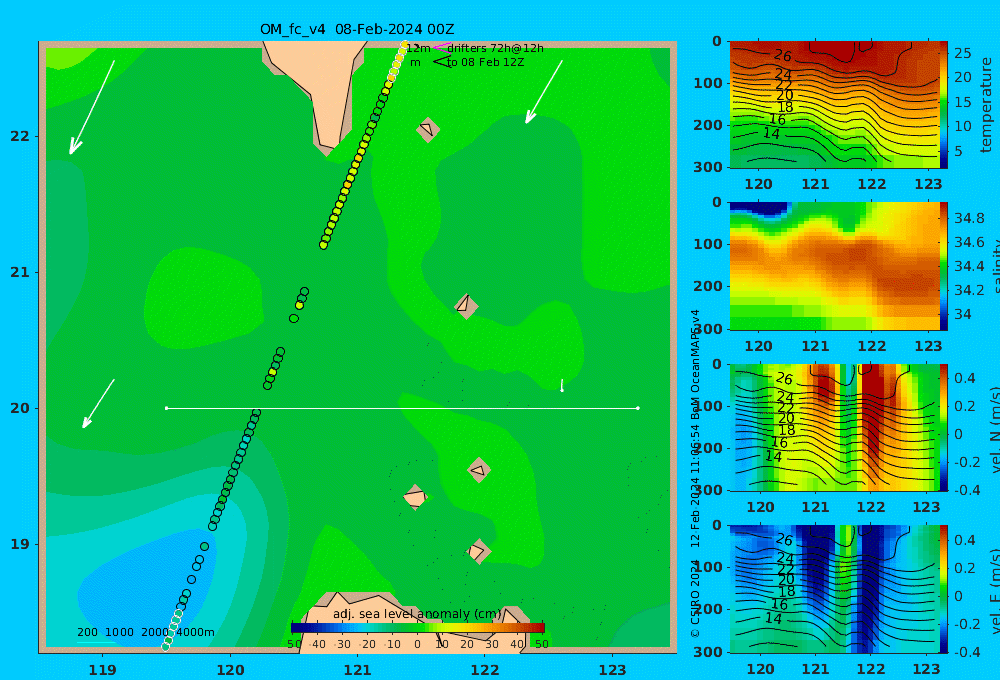Click '34.8' on the salinity color scale
The image size is (1000, 680).
coord(969,218)
